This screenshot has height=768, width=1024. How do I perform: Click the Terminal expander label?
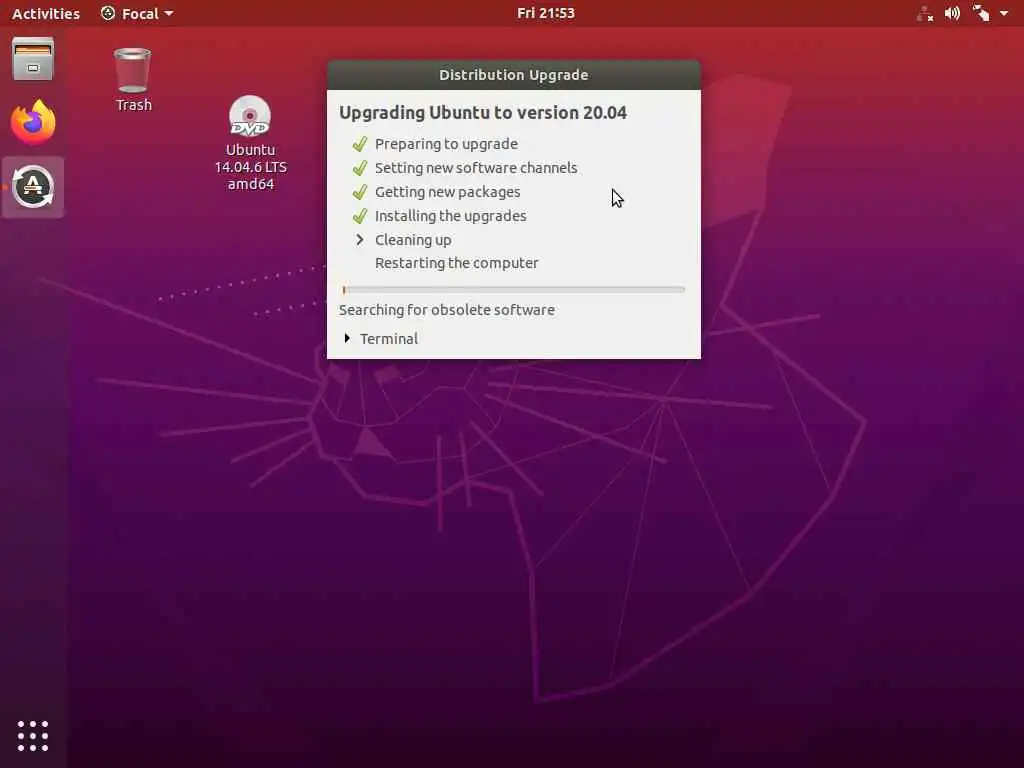pos(389,338)
